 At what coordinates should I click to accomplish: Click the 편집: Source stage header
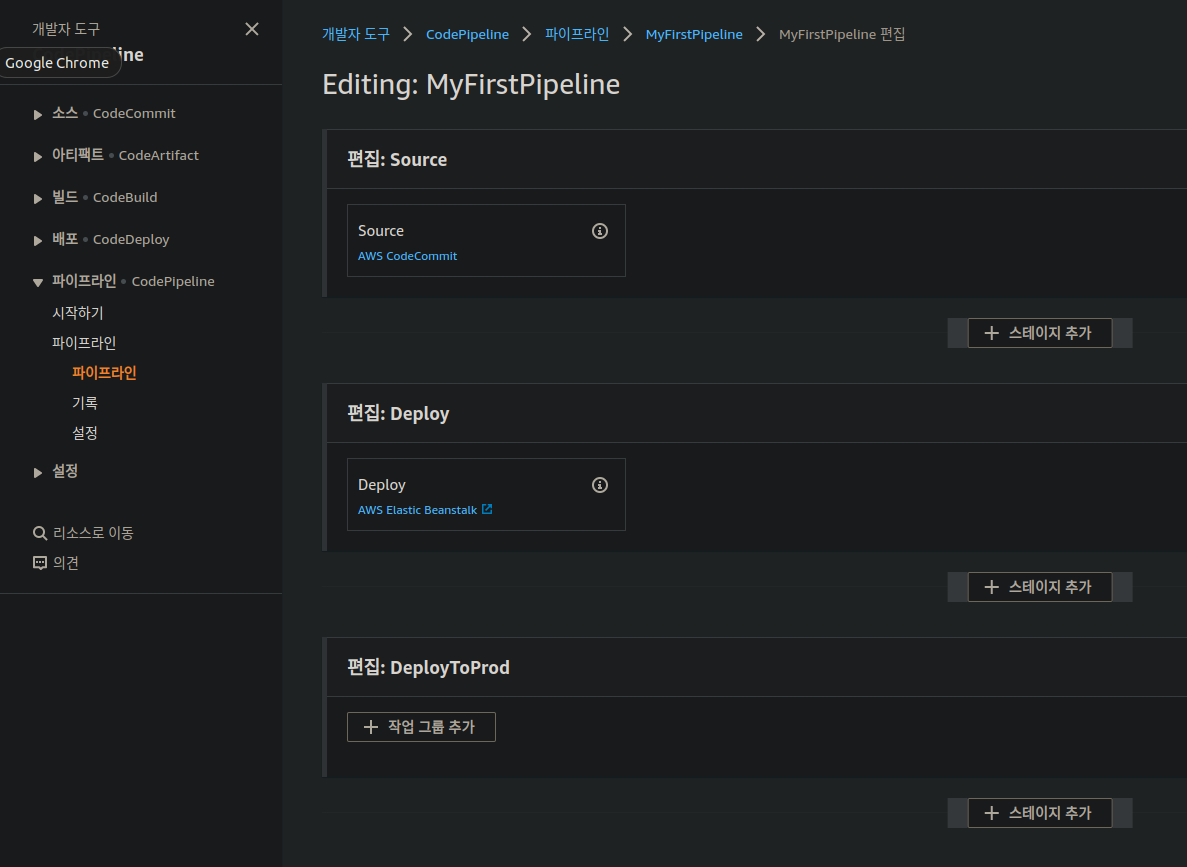click(x=397, y=160)
